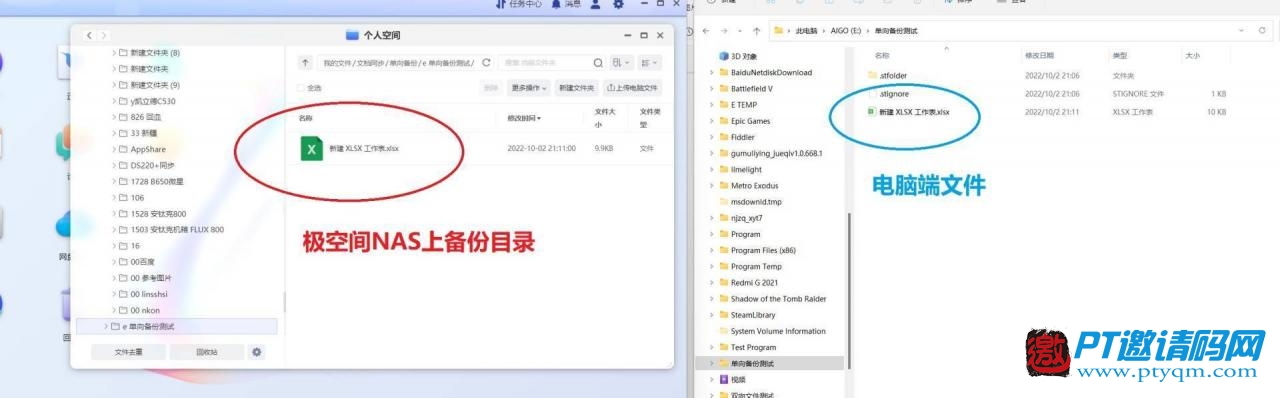Open the .stfolder folder in Explorer
1280x398 pixels.
pyautogui.click(x=892, y=75)
